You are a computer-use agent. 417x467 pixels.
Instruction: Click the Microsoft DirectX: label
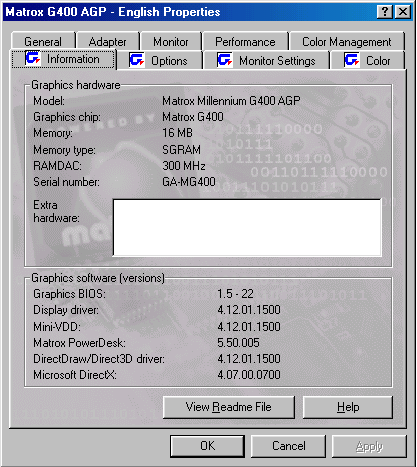pos(75,375)
